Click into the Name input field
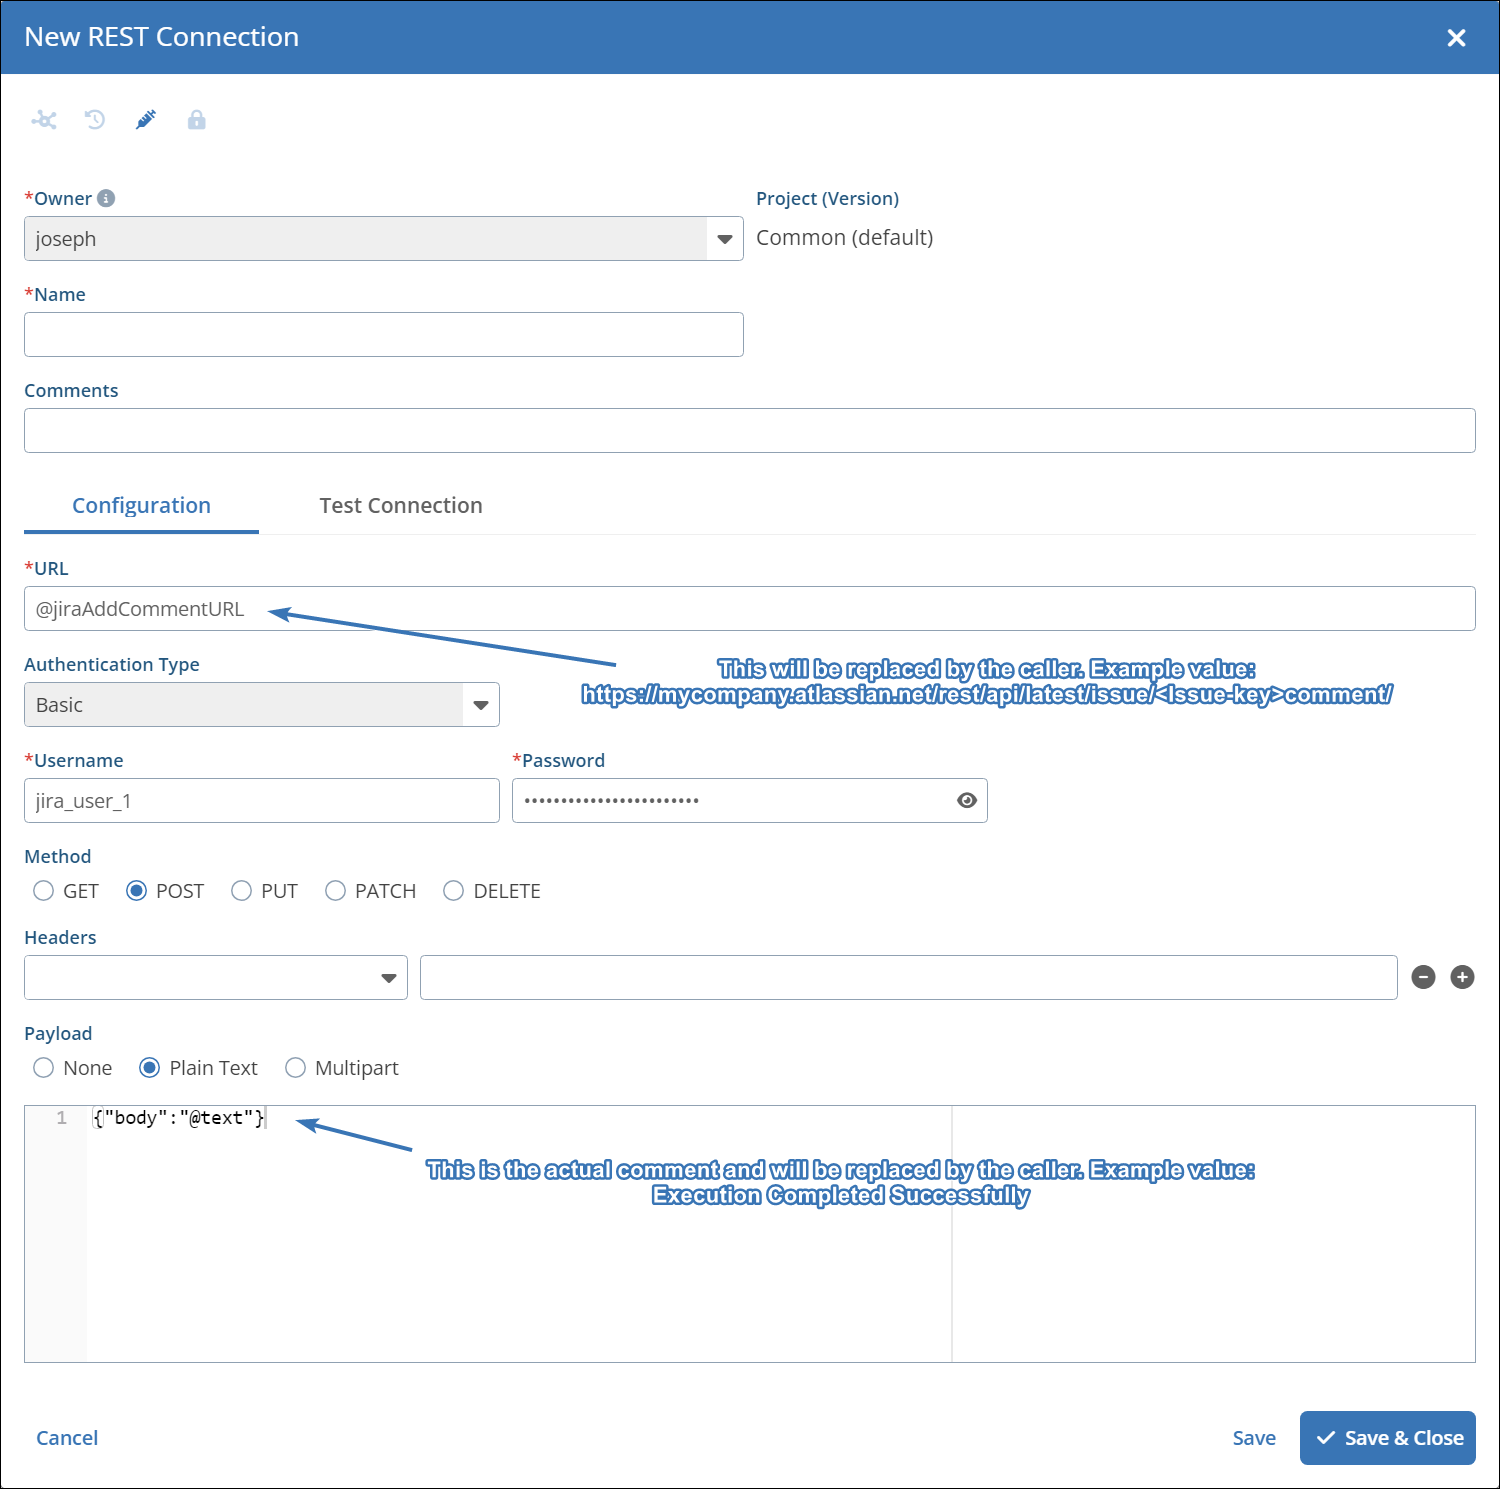The width and height of the screenshot is (1500, 1489). pyautogui.click(x=384, y=335)
